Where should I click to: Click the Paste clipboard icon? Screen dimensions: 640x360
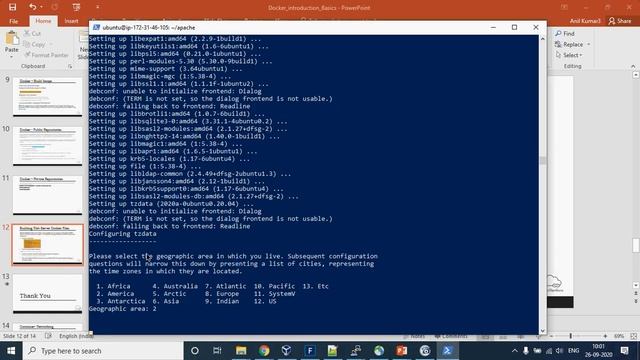pyautogui.click(x=12, y=38)
